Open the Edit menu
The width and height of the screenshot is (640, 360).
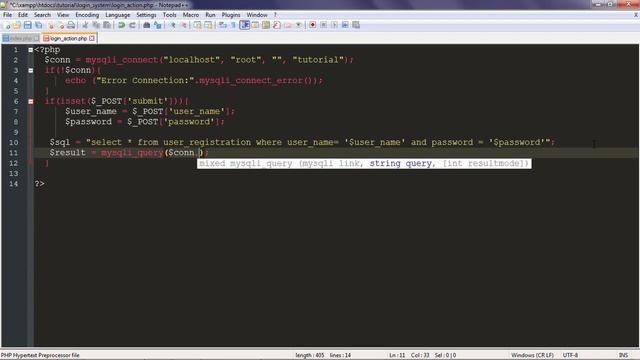click(23, 15)
